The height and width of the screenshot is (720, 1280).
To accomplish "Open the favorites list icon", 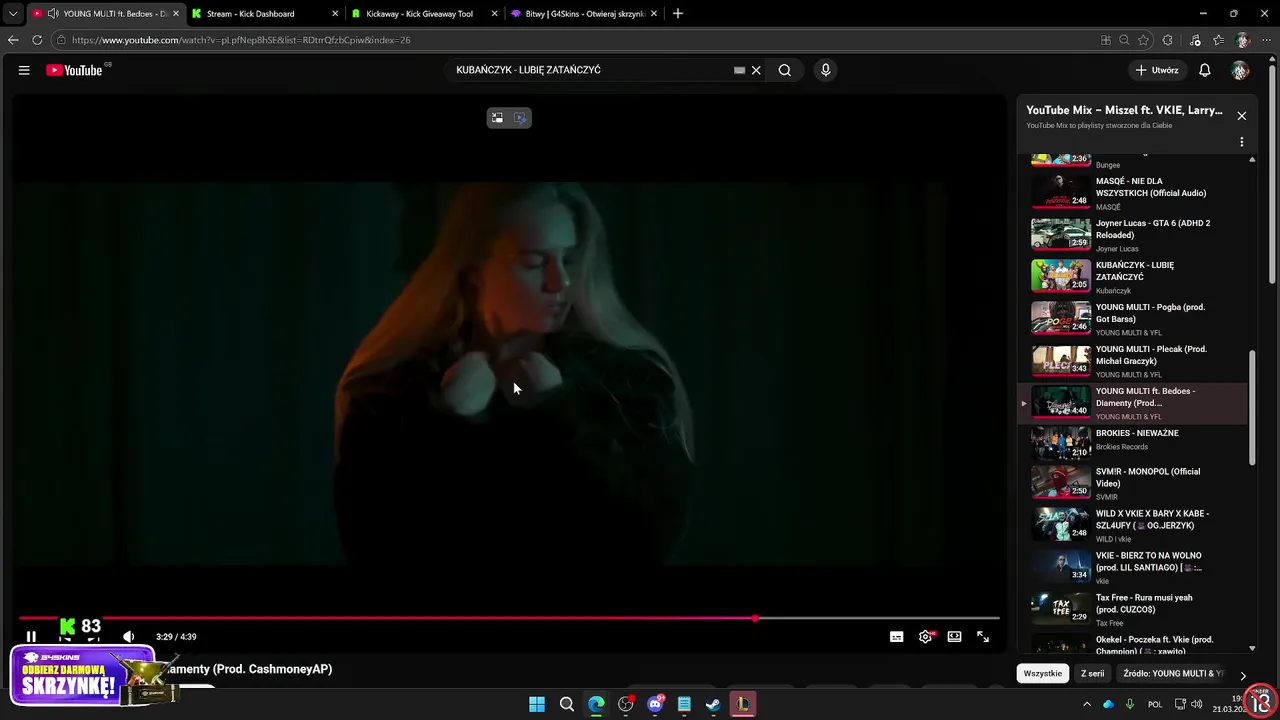I will 1218,40.
